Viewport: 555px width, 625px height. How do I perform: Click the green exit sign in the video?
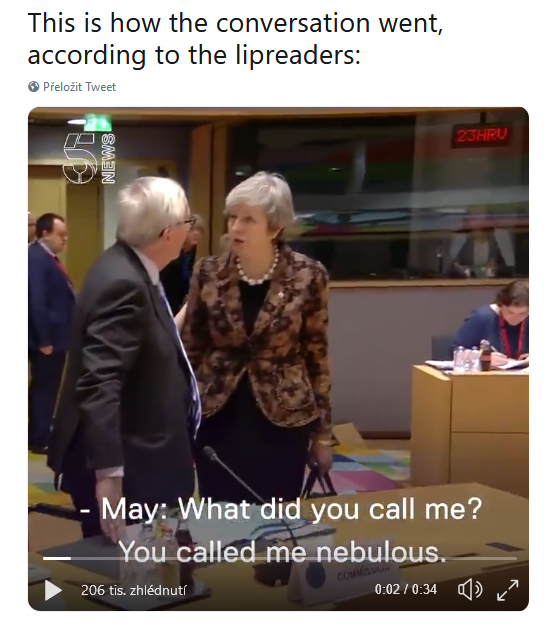(98, 123)
